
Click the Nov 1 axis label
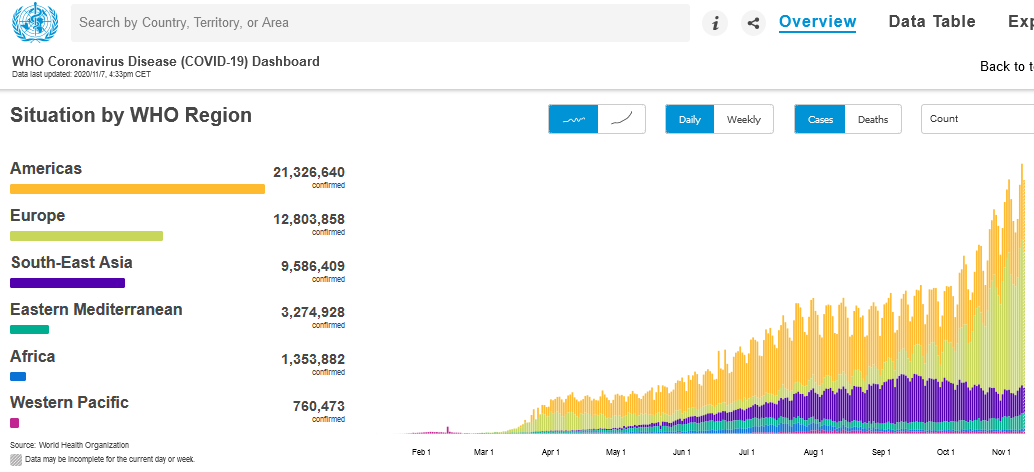pos(1000,452)
